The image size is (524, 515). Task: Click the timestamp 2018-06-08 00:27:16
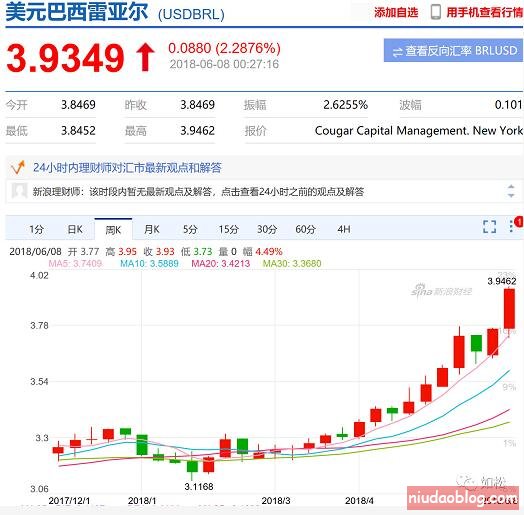[224, 64]
